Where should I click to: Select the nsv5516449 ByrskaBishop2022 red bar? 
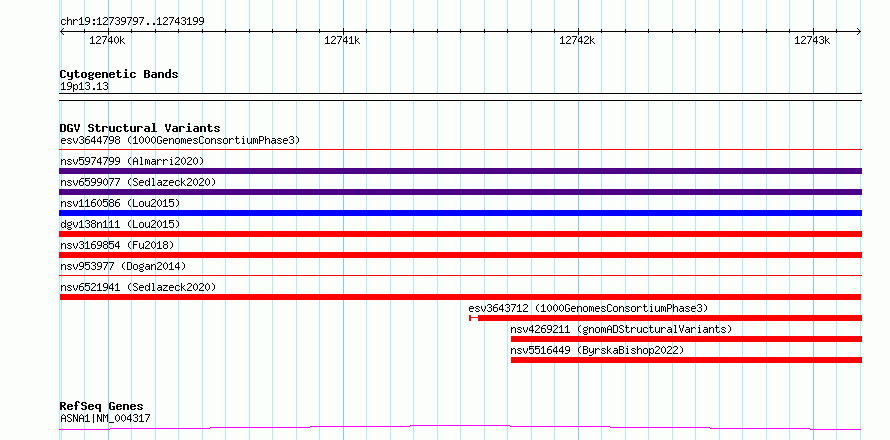point(686,360)
